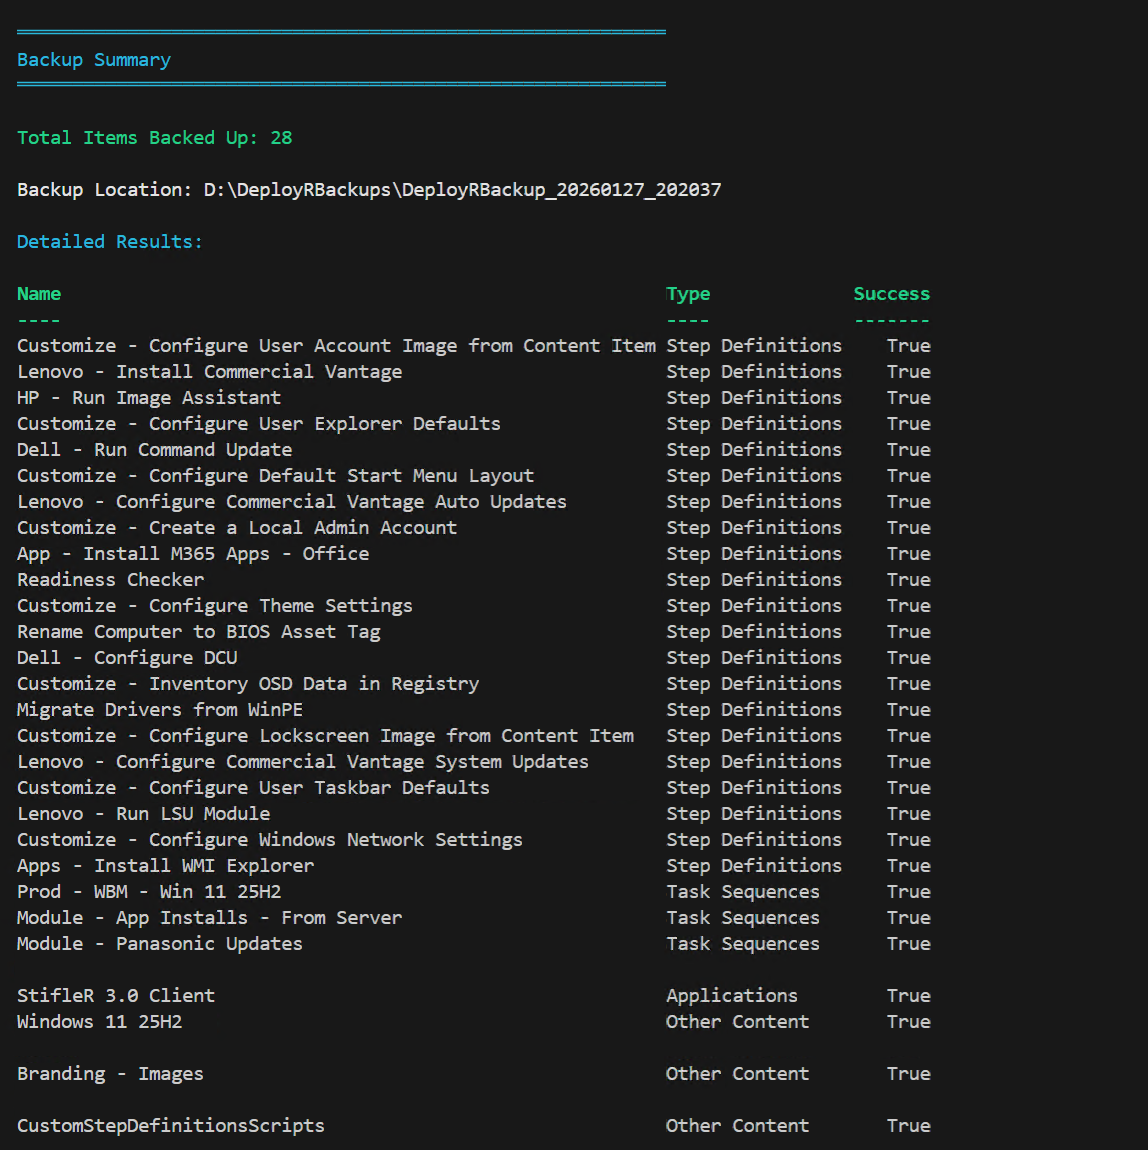Click True value for CustomStepDefinitionsScripts
This screenshot has height=1150, width=1148.
(908, 1126)
